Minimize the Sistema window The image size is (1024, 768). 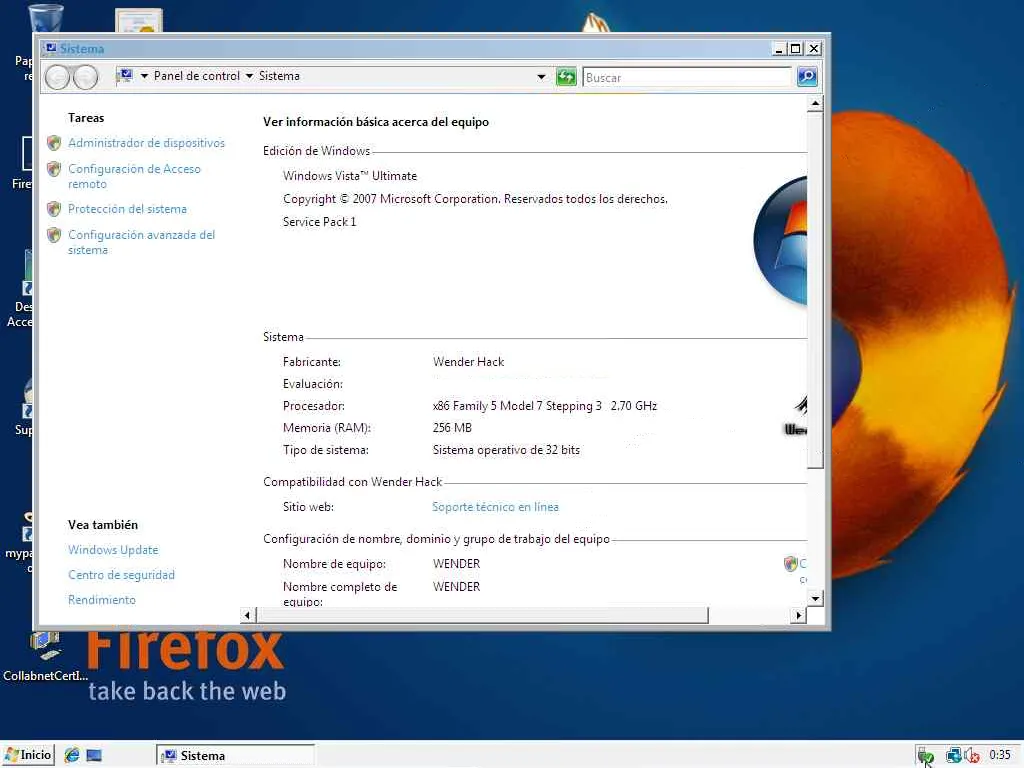pos(779,49)
